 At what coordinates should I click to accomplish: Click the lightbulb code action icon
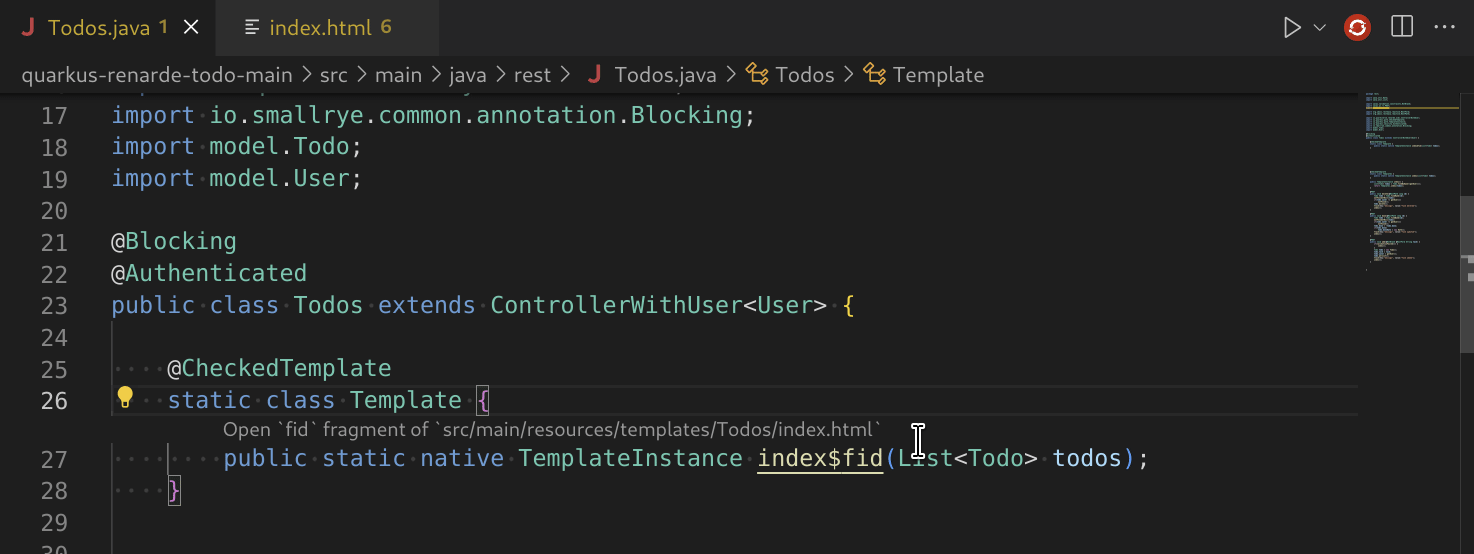125,398
